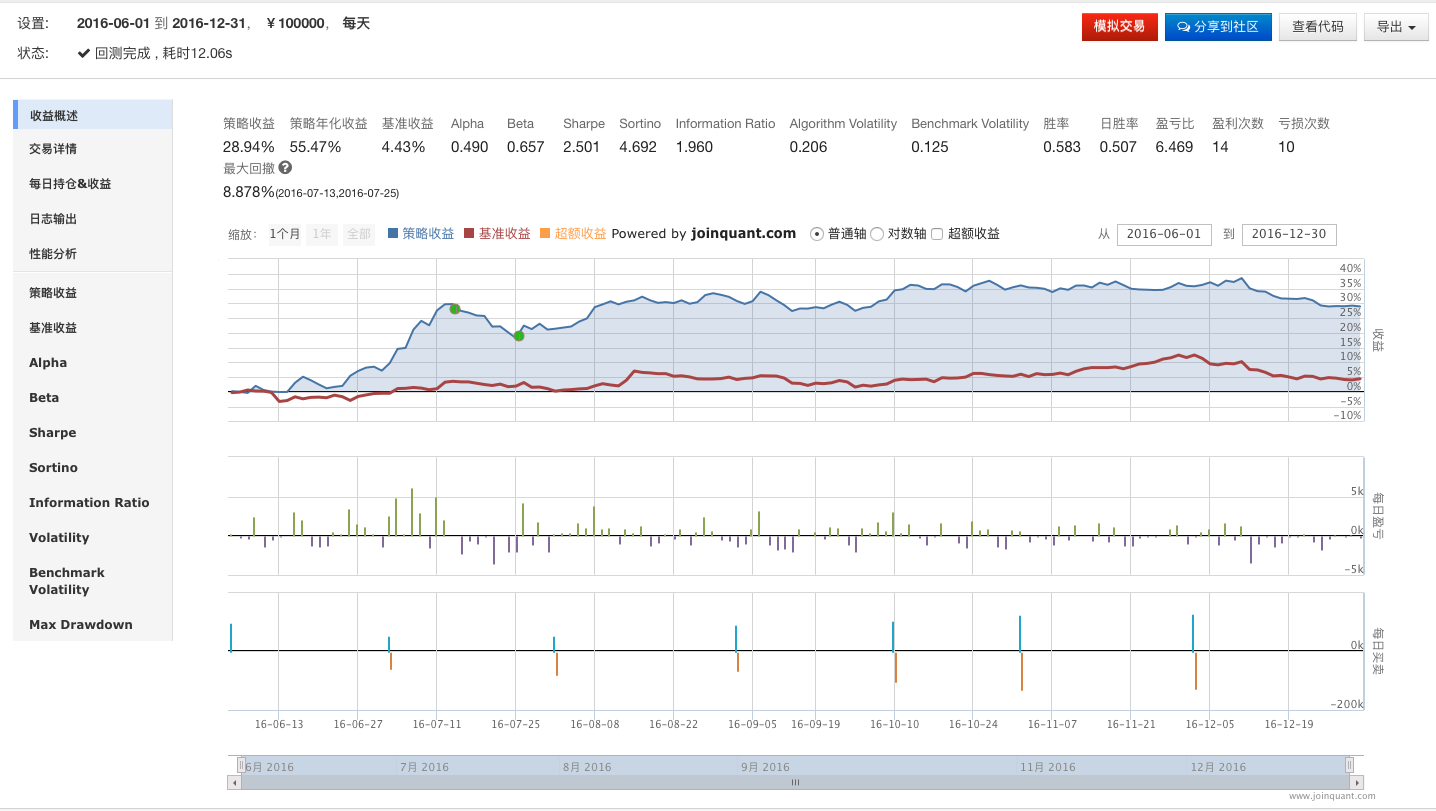Click green drawdown start marker on chart

pos(455,309)
